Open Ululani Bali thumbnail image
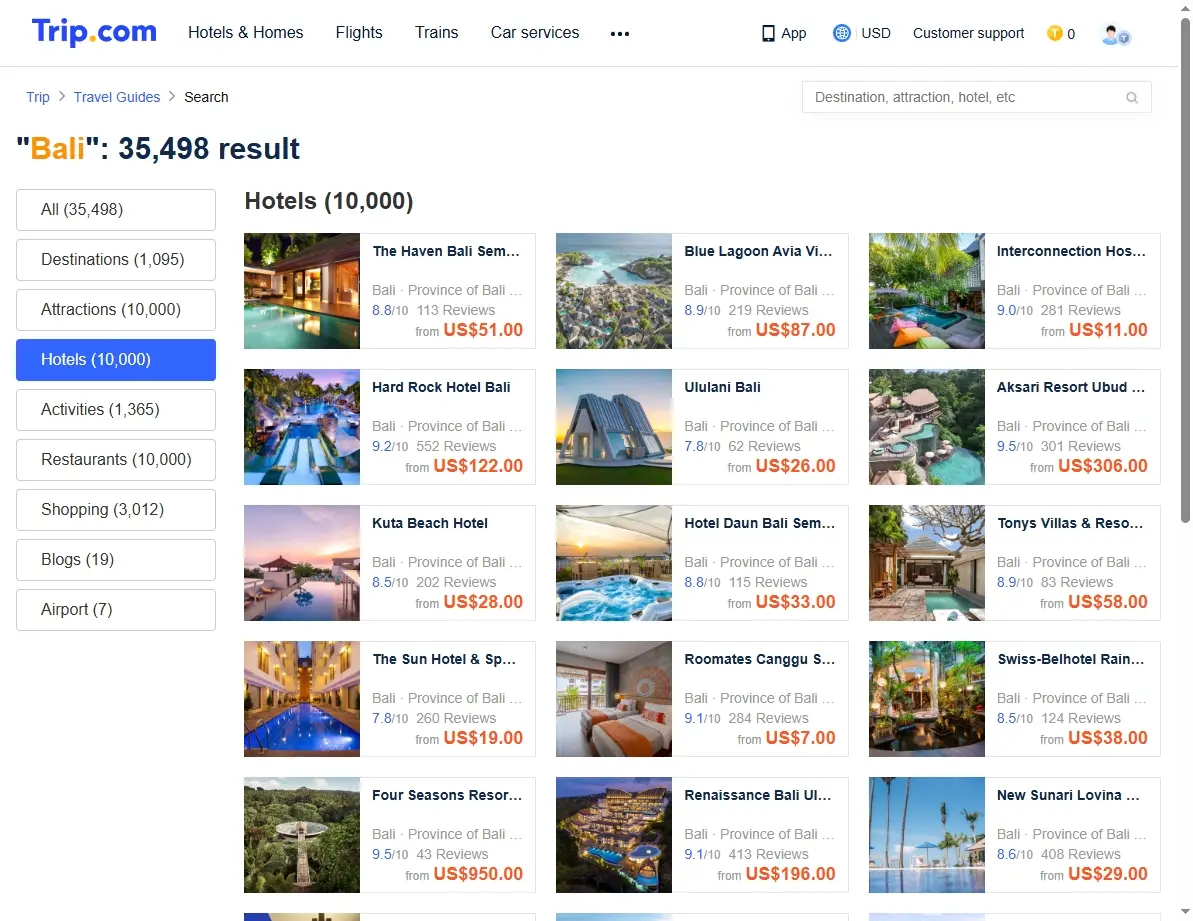 click(x=614, y=427)
